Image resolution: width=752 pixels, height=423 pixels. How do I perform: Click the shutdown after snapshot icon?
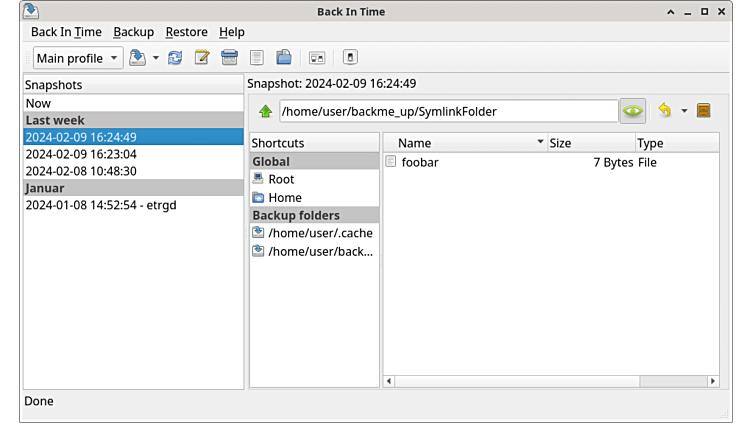[x=350, y=58]
